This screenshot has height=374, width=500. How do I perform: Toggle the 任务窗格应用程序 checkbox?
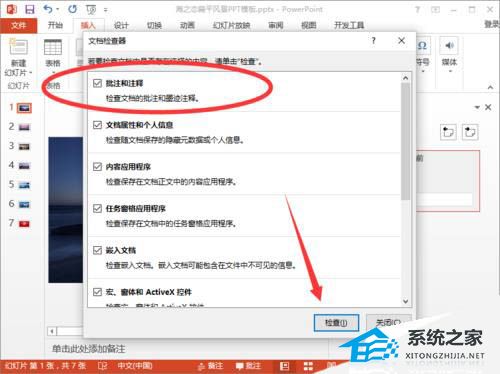click(97, 208)
